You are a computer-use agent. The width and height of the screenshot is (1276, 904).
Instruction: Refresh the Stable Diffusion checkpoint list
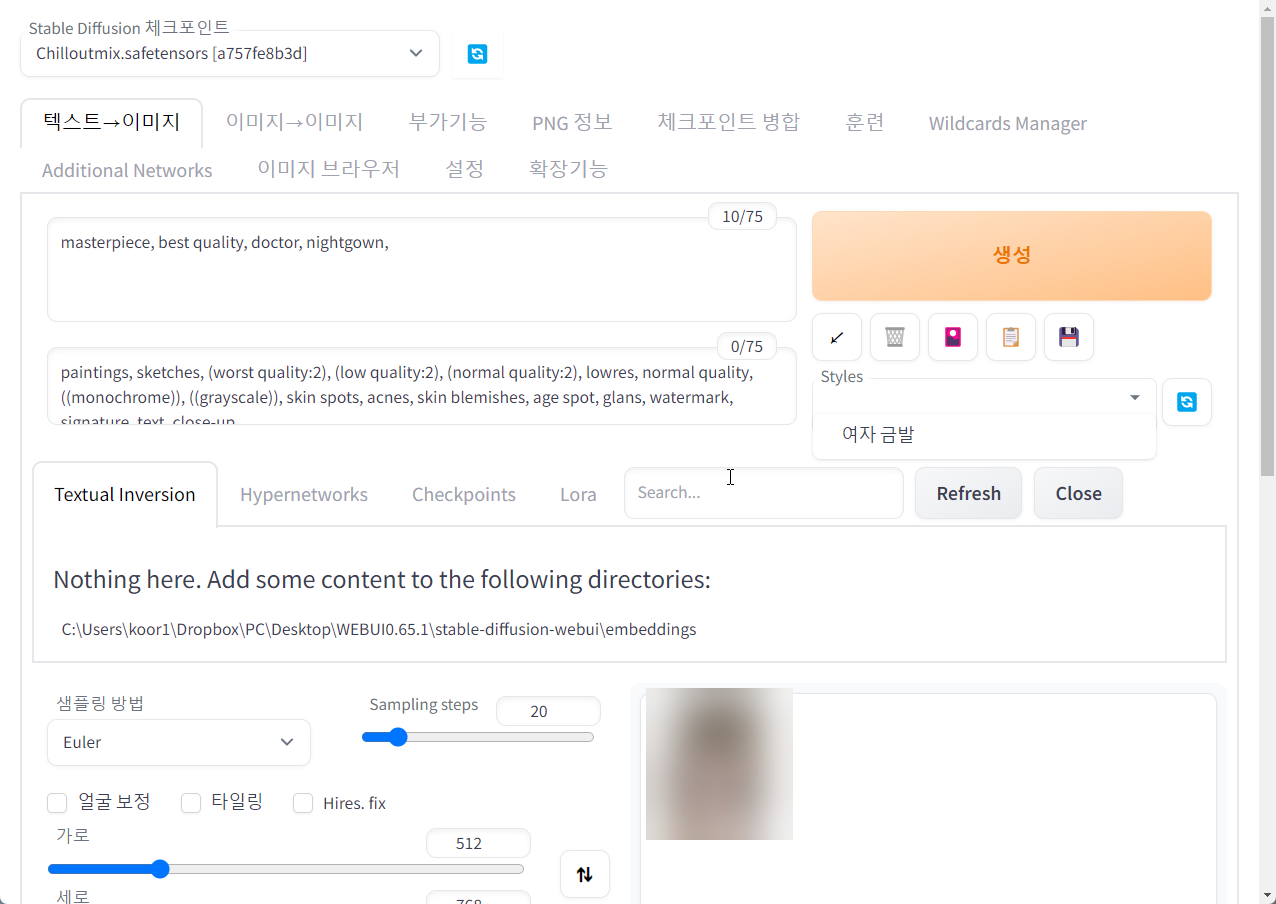[477, 53]
